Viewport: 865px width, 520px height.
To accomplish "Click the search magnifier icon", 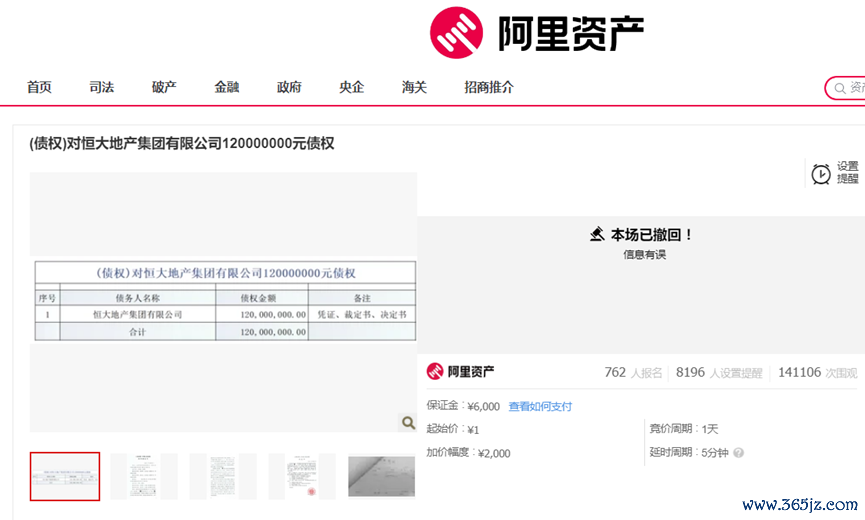I will click(x=840, y=88).
